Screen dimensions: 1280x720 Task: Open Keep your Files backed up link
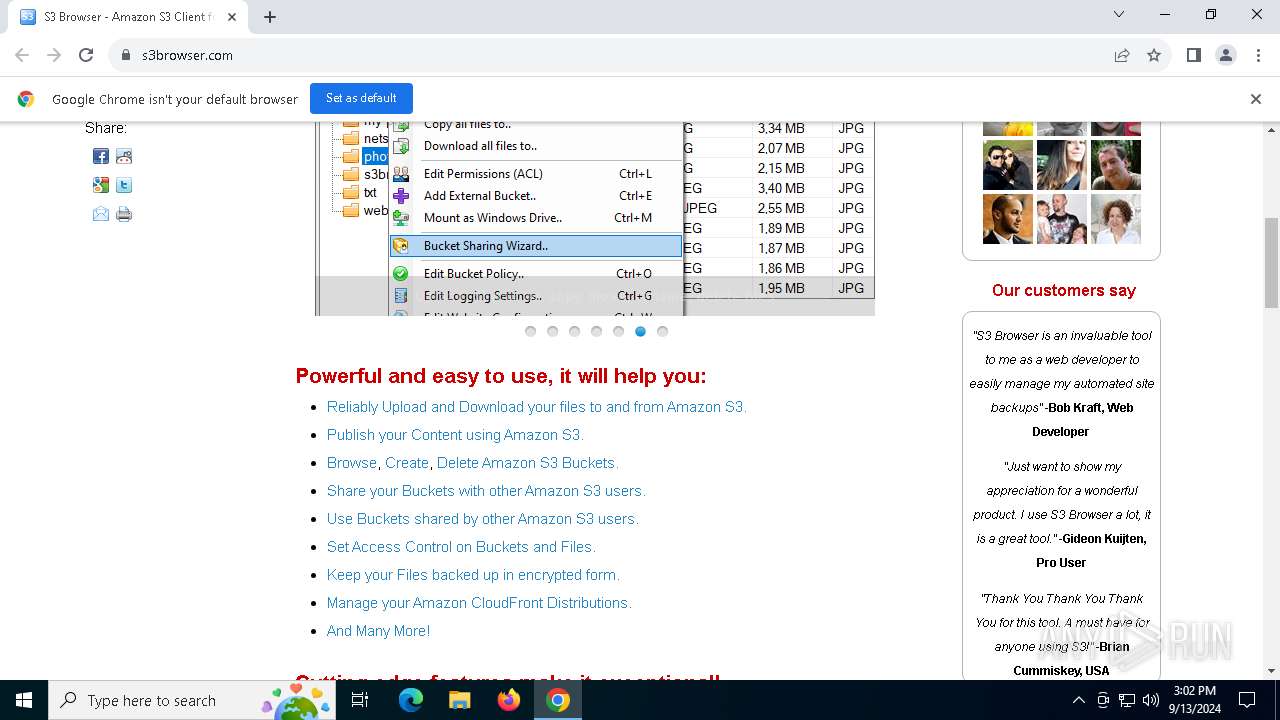click(473, 575)
